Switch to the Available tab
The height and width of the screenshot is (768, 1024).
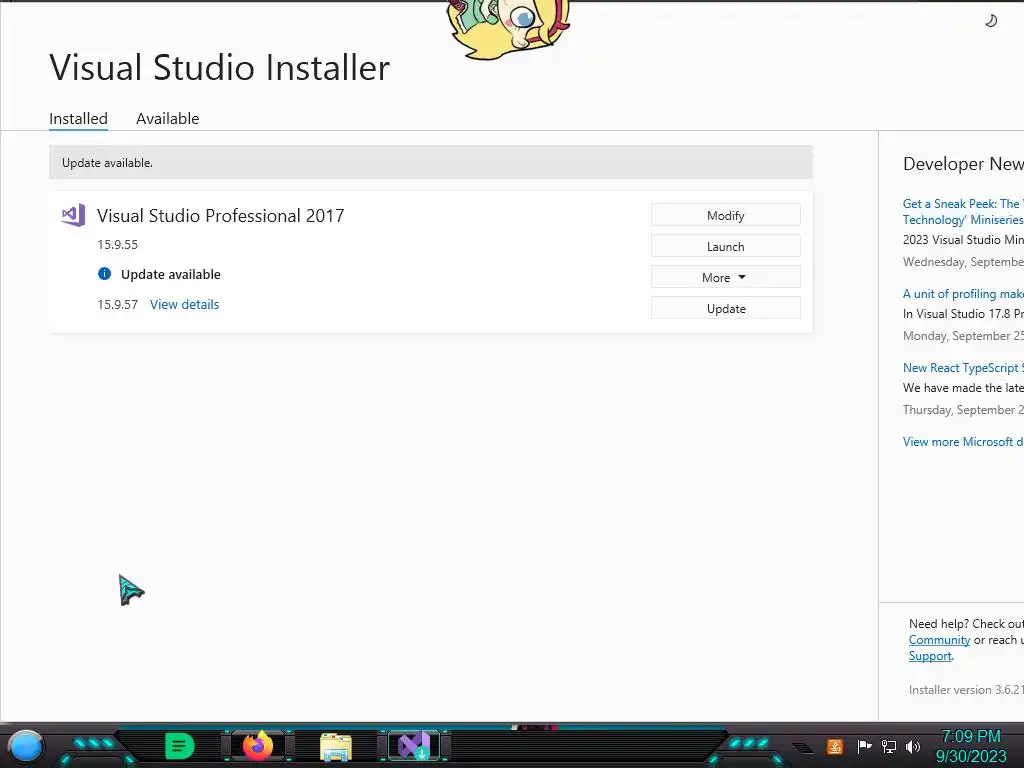[167, 118]
